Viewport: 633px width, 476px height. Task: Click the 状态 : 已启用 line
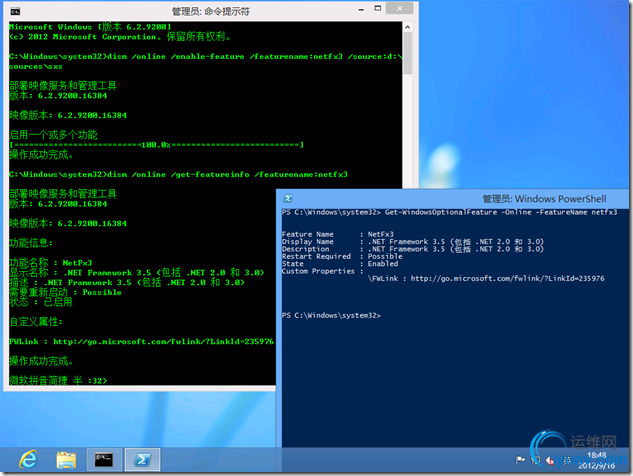coord(41,302)
